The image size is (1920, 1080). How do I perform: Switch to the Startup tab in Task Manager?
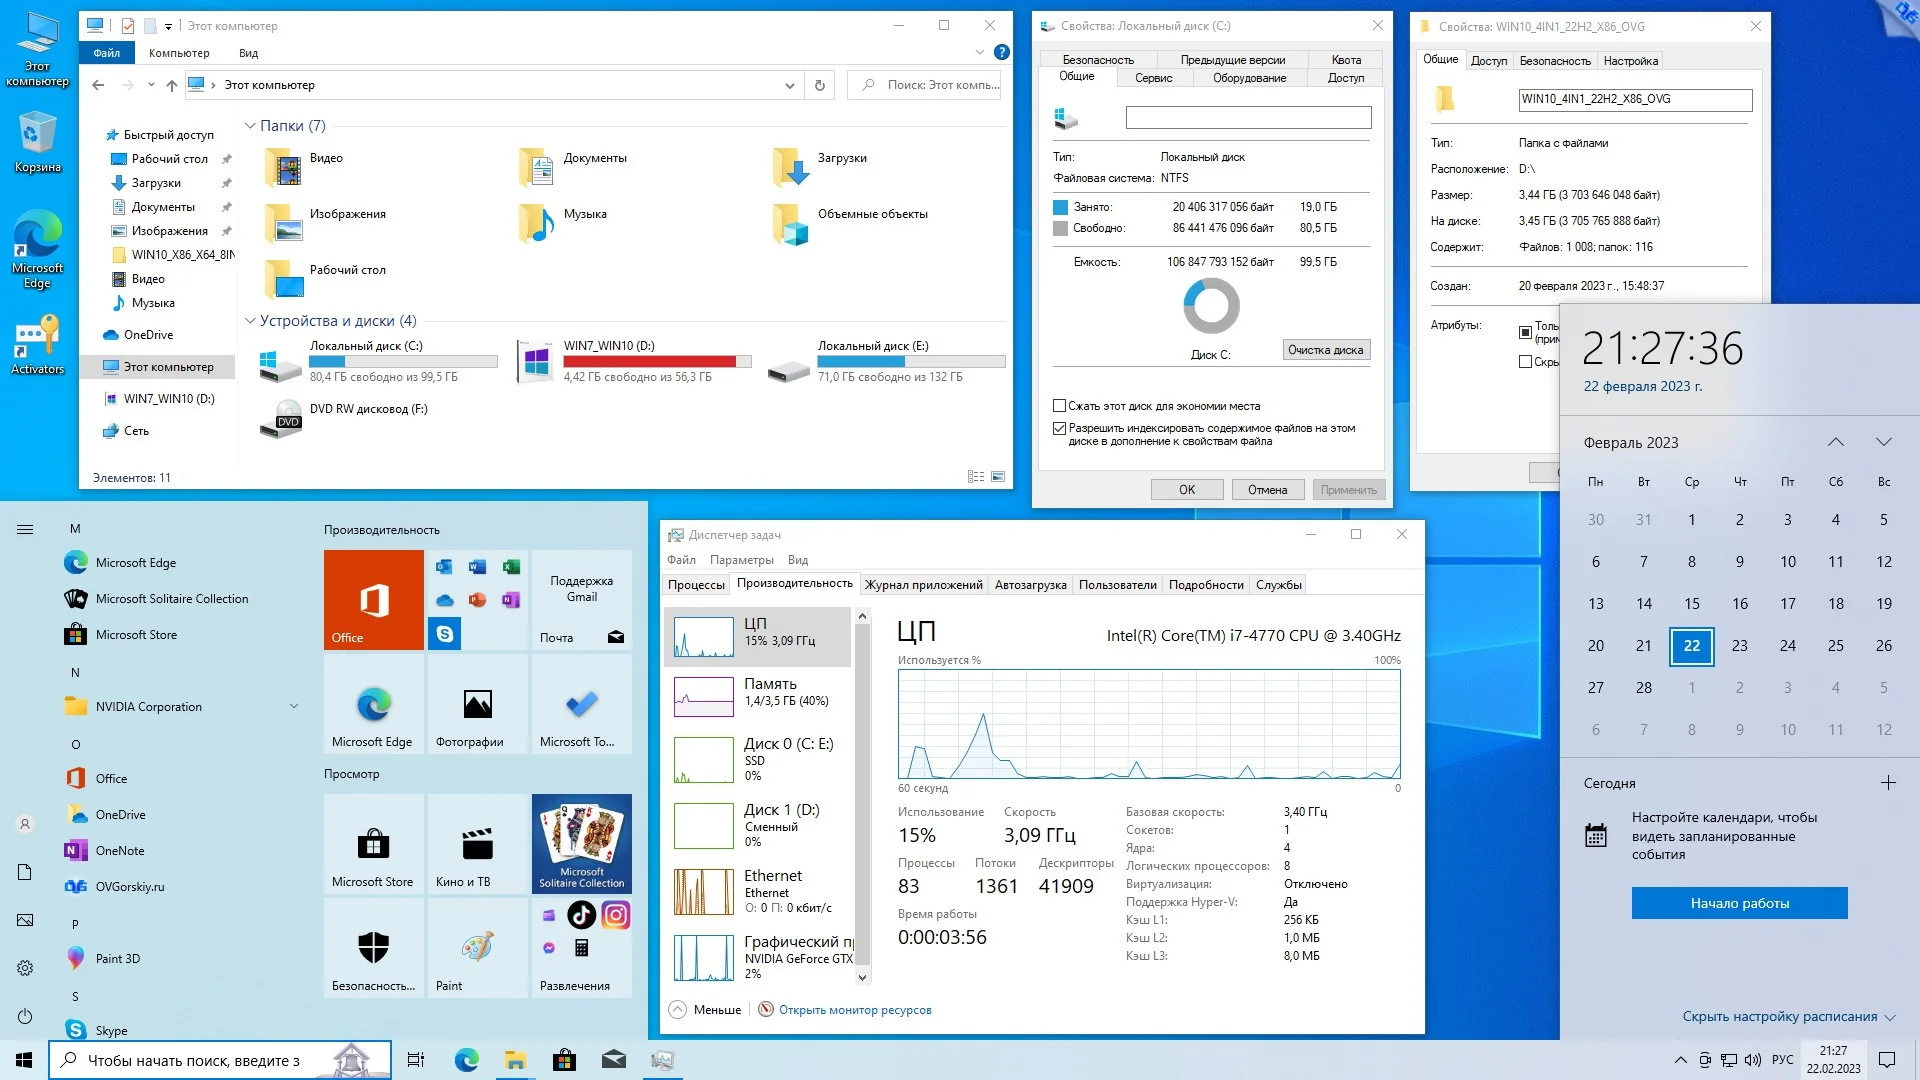[x=1030, y=585]
